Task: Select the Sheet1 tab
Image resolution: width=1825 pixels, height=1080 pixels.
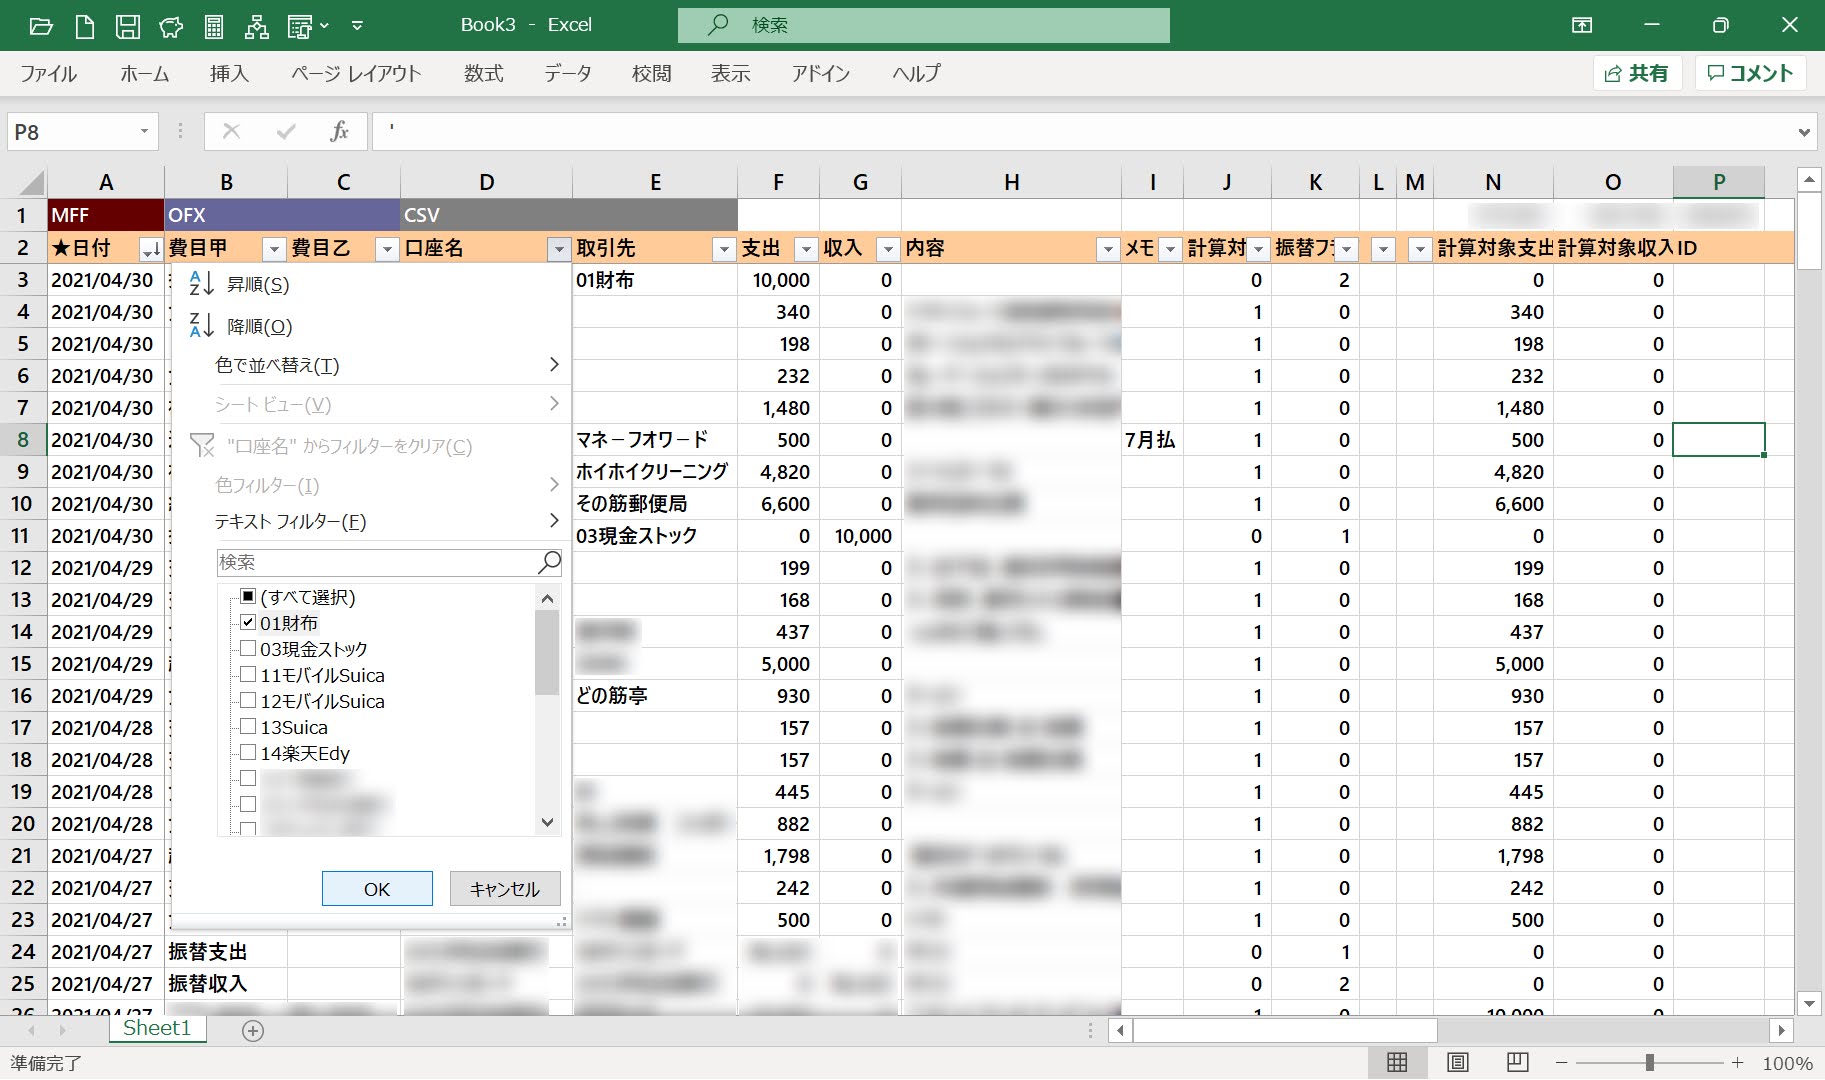Action: click(x=157, y=1028)
